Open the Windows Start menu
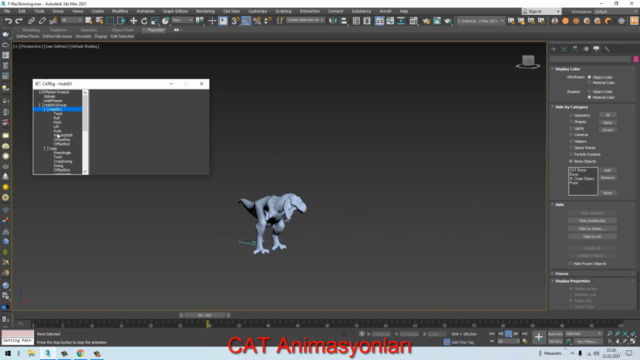The image size is (640, 360). click(x=7, y=353)
